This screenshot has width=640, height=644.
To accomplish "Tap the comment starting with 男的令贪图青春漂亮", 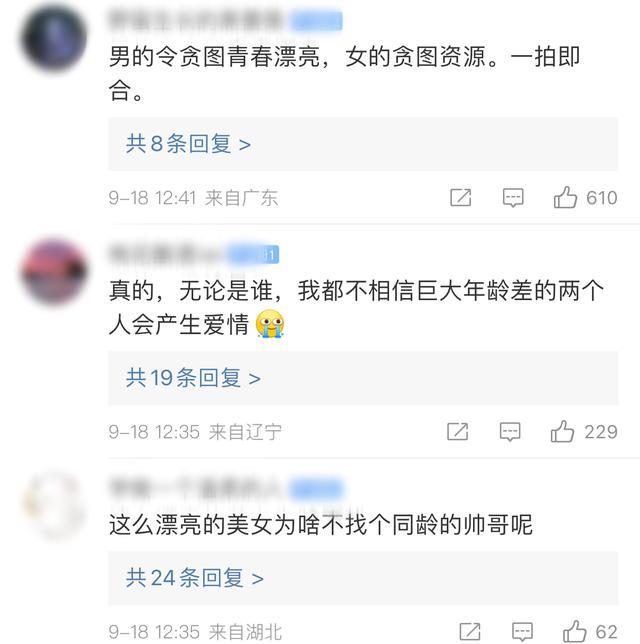I will (345, 73).
